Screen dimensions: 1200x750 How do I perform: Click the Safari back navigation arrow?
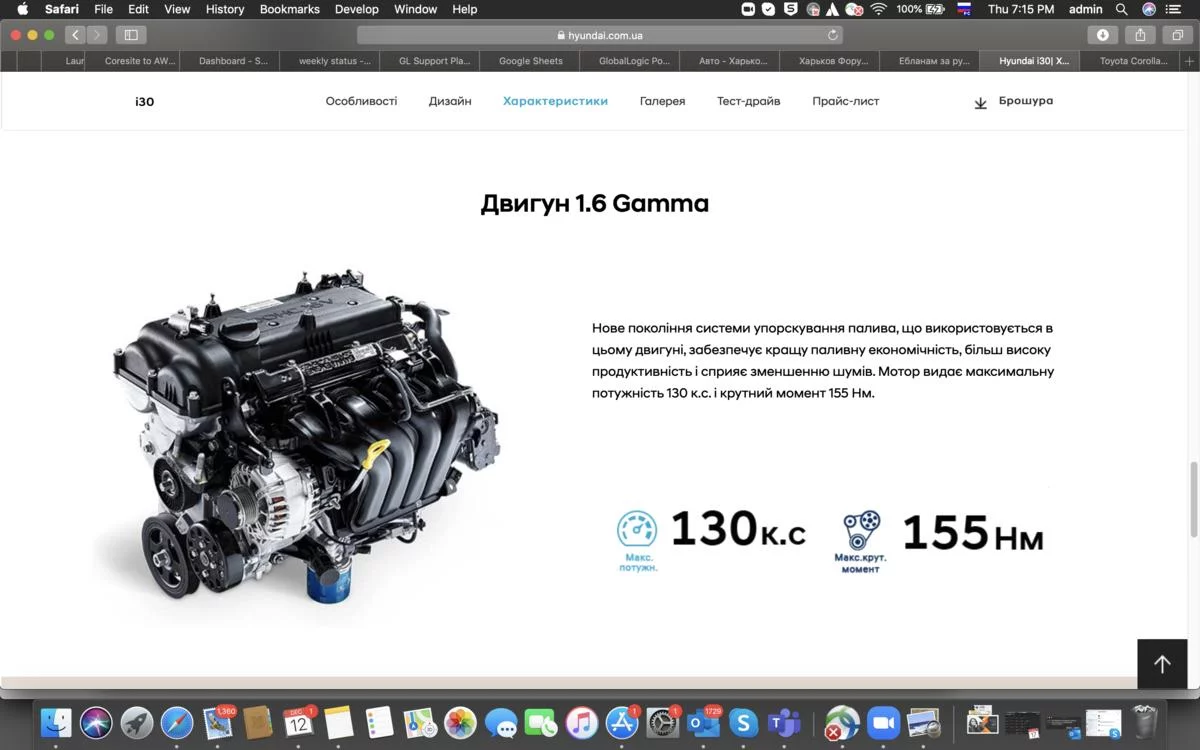(75, 35)
